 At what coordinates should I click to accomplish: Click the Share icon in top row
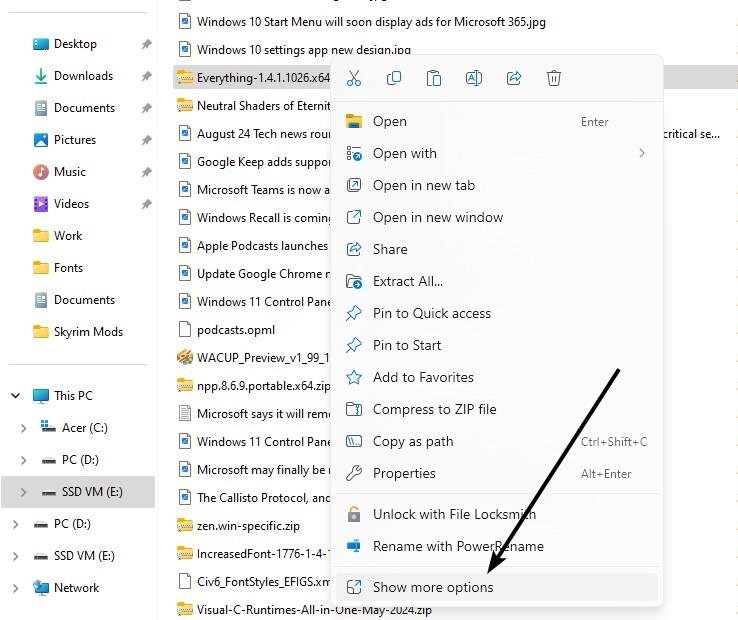(513, 78)
